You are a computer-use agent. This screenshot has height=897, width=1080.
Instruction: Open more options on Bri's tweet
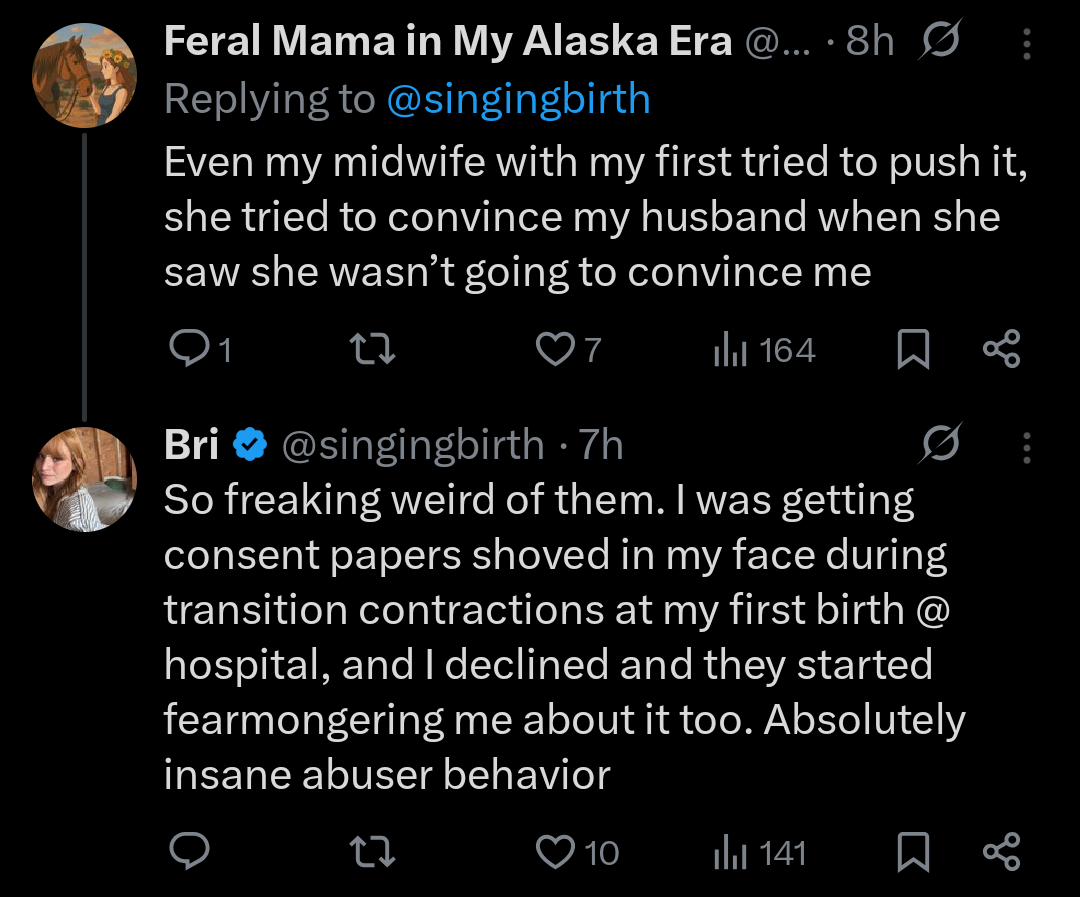pyautogui.click(x=1026, y=447)
